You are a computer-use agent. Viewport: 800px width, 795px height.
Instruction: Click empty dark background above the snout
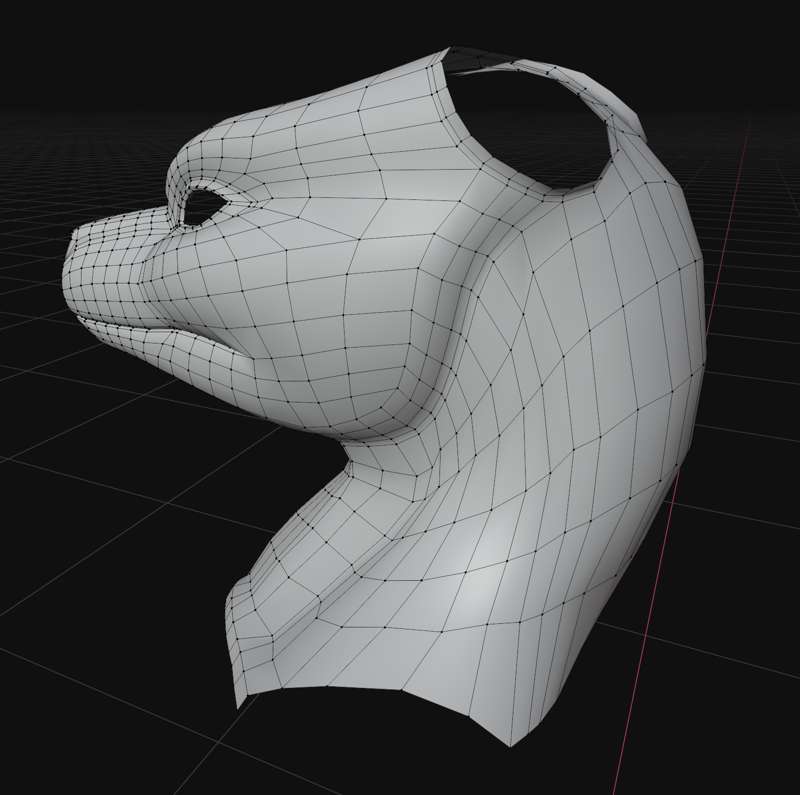tap(100, 100)
